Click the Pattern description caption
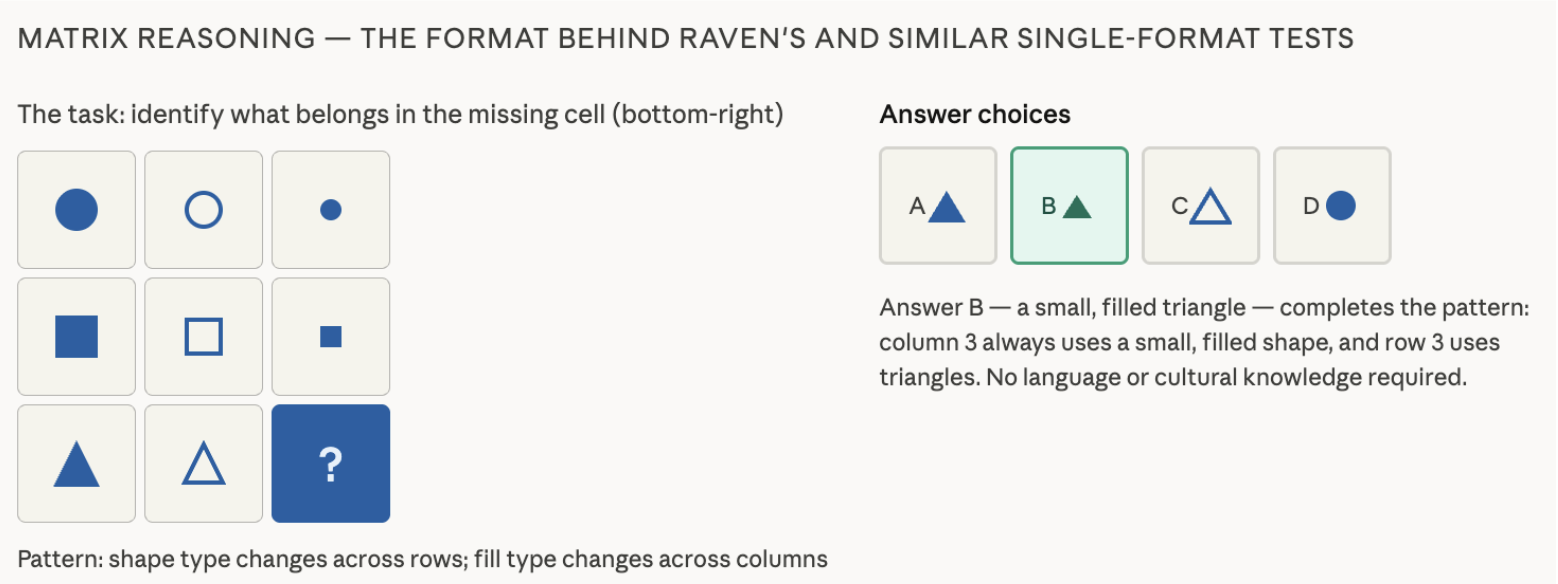The height and width of the screenshot is (584, 1558). coord(423,558)
